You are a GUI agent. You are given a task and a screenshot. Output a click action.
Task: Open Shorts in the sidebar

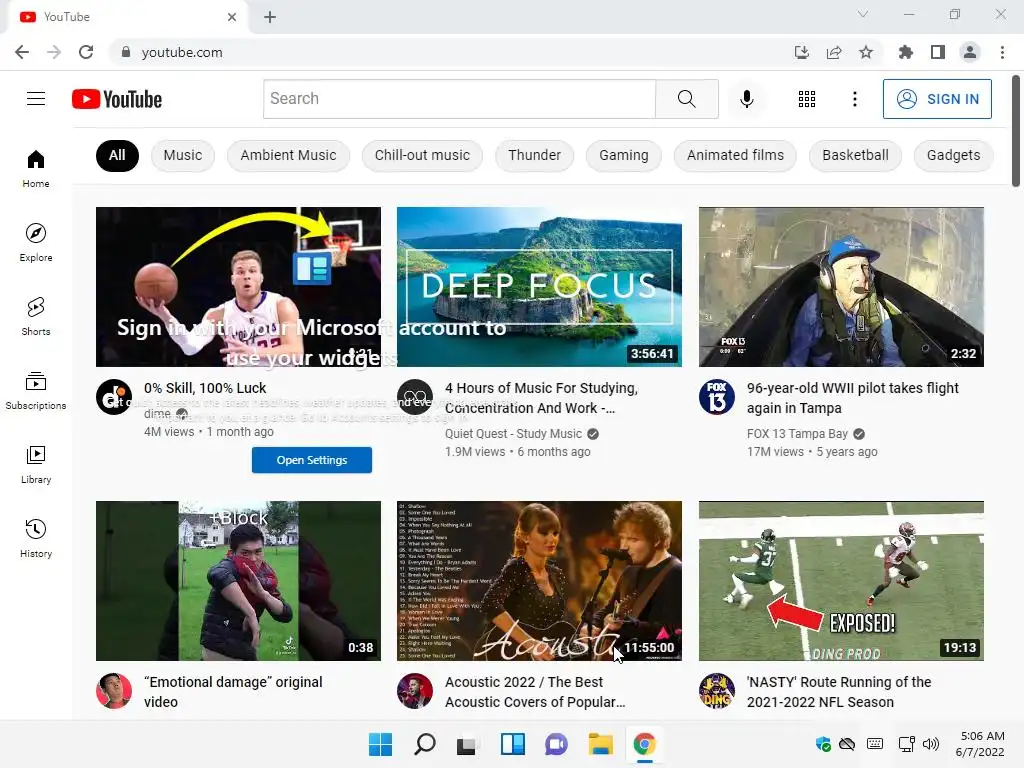coord(36,316)
